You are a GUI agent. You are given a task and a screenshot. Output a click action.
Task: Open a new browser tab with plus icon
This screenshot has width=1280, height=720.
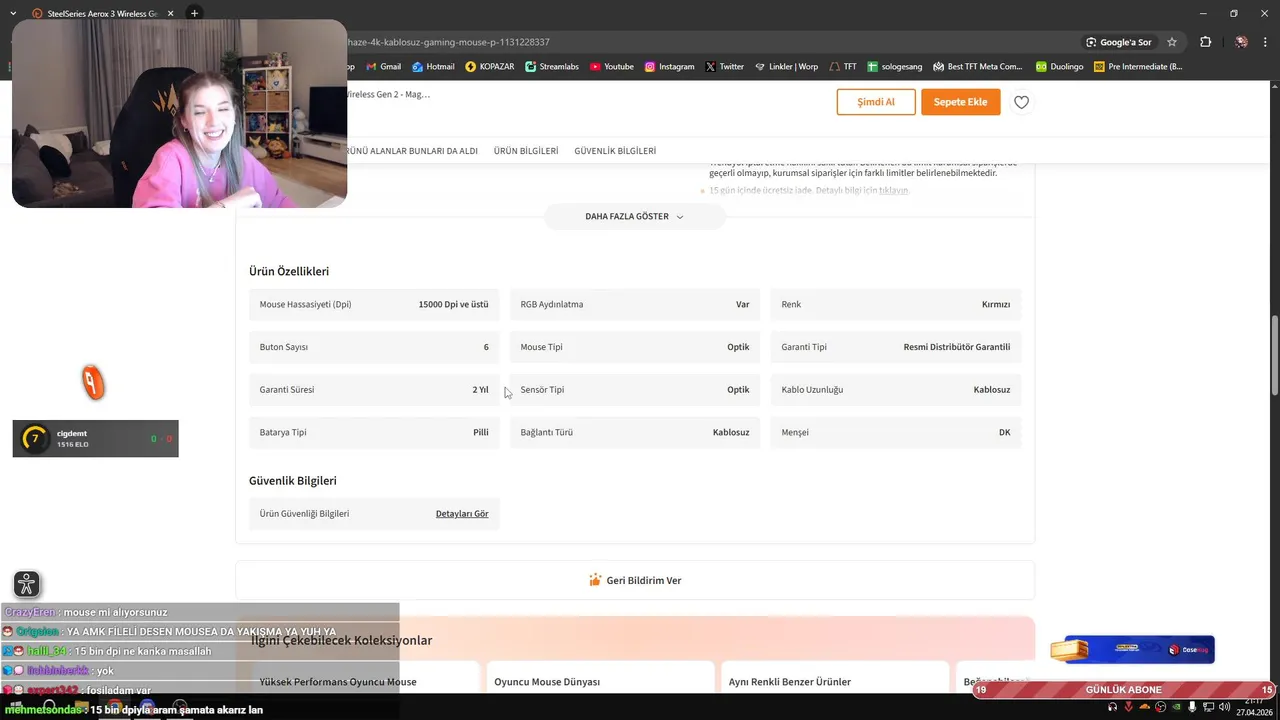[194, 13]
